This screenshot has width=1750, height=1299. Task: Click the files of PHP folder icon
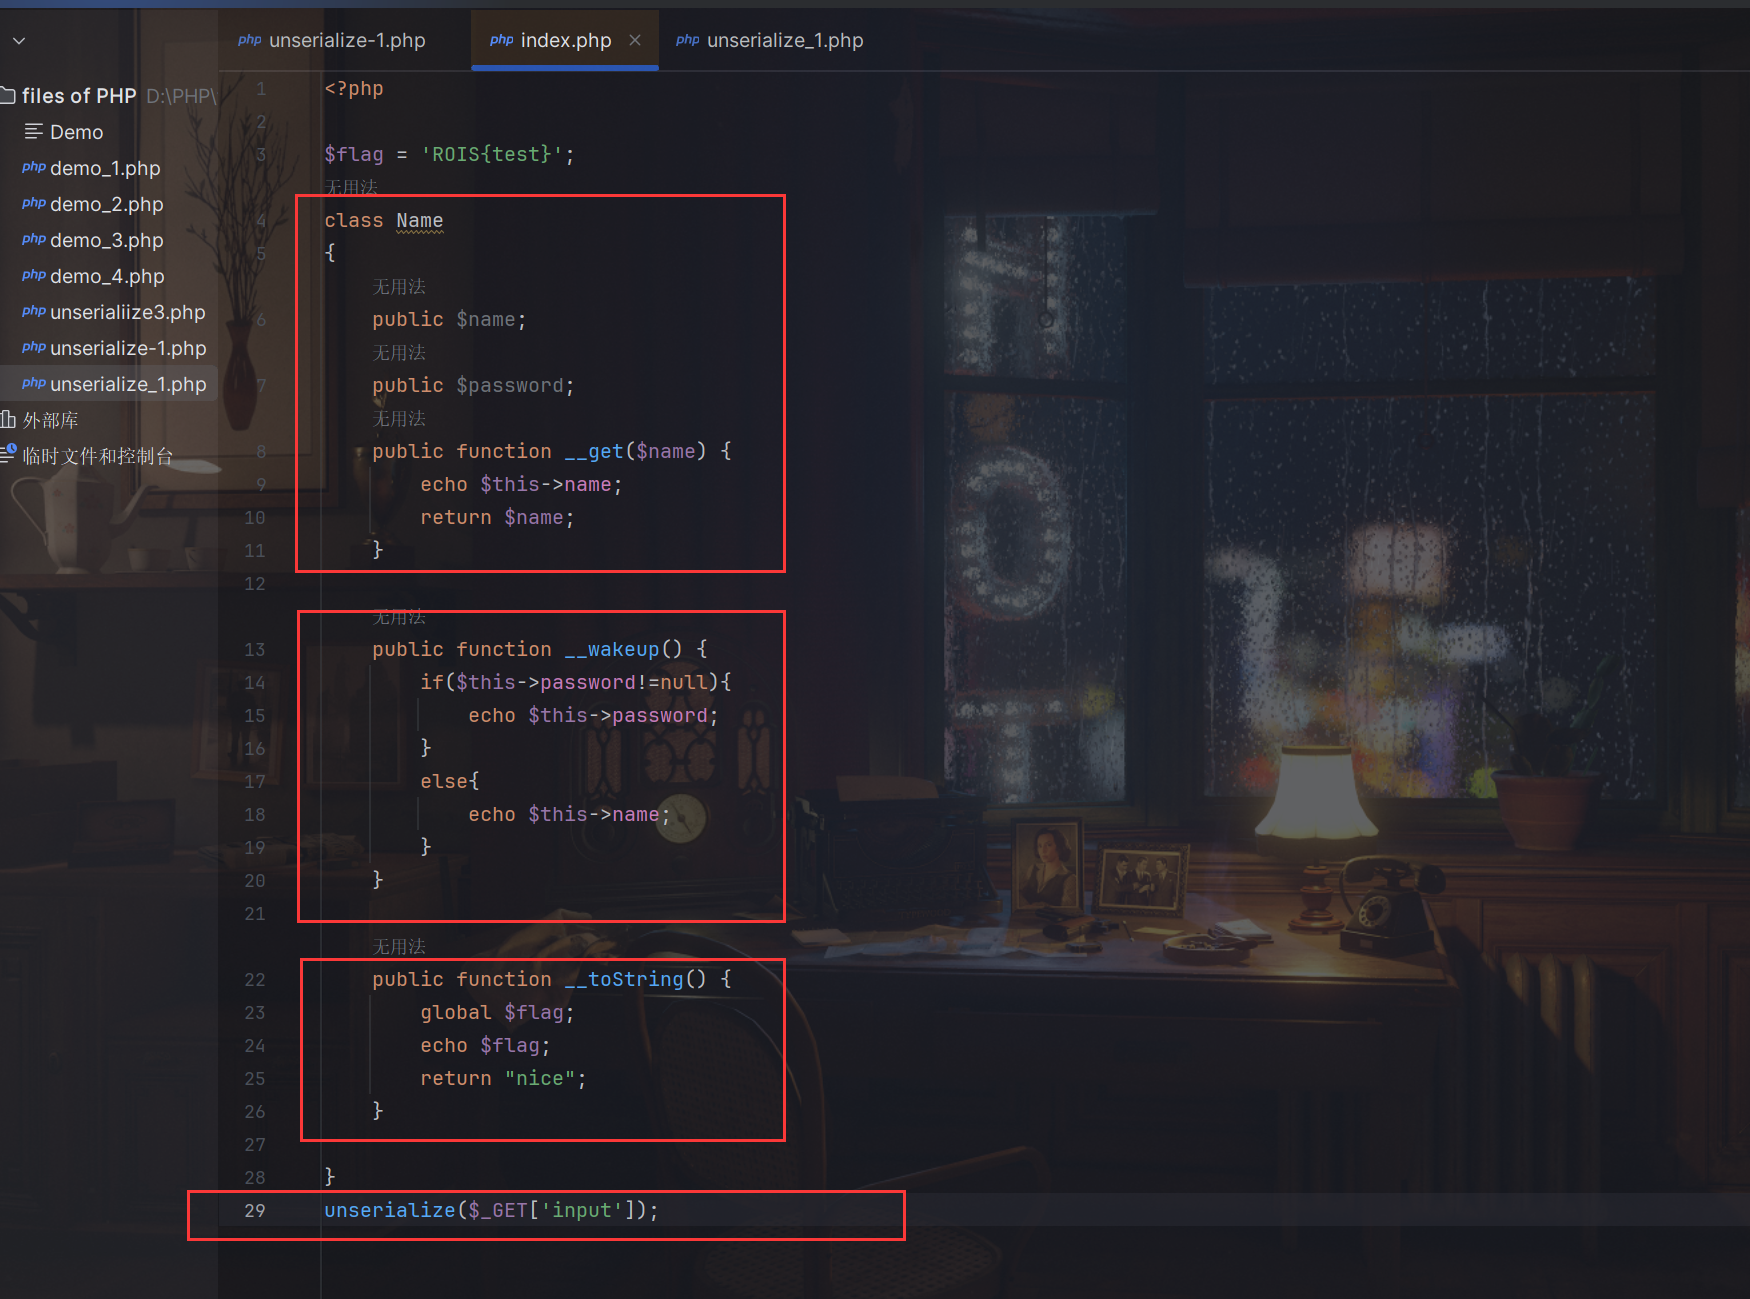[8, 96]
